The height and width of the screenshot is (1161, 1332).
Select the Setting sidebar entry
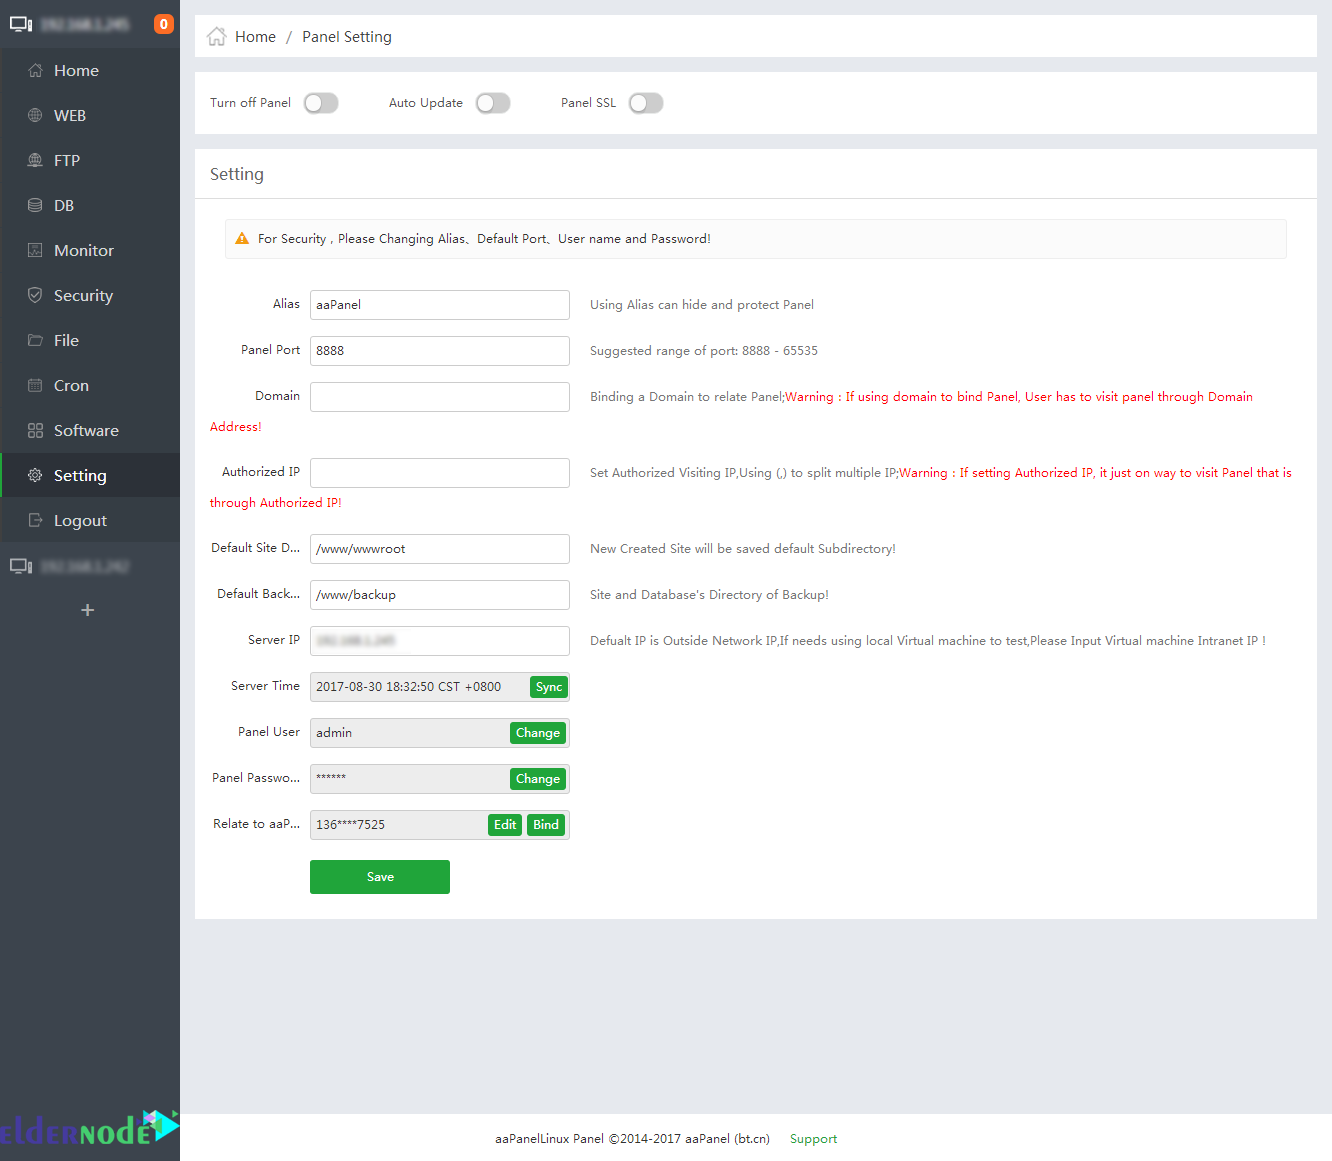pyautogui.click(x=79, y=475)
